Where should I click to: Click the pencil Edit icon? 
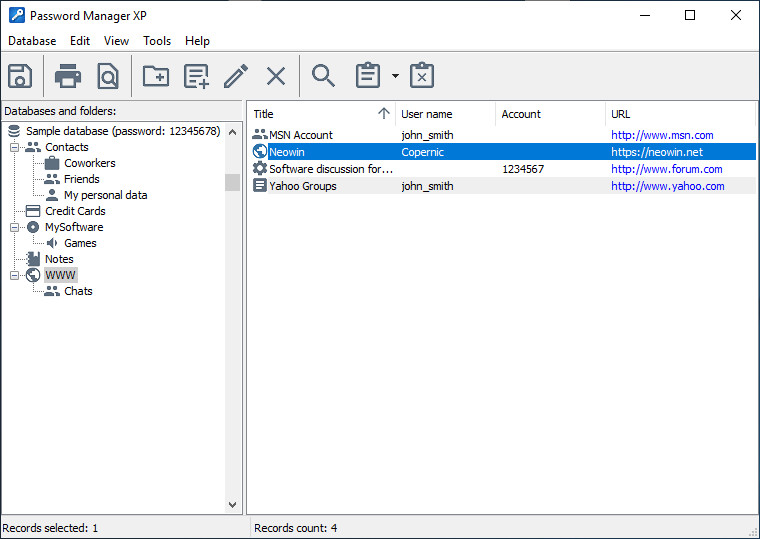point(236,76)
